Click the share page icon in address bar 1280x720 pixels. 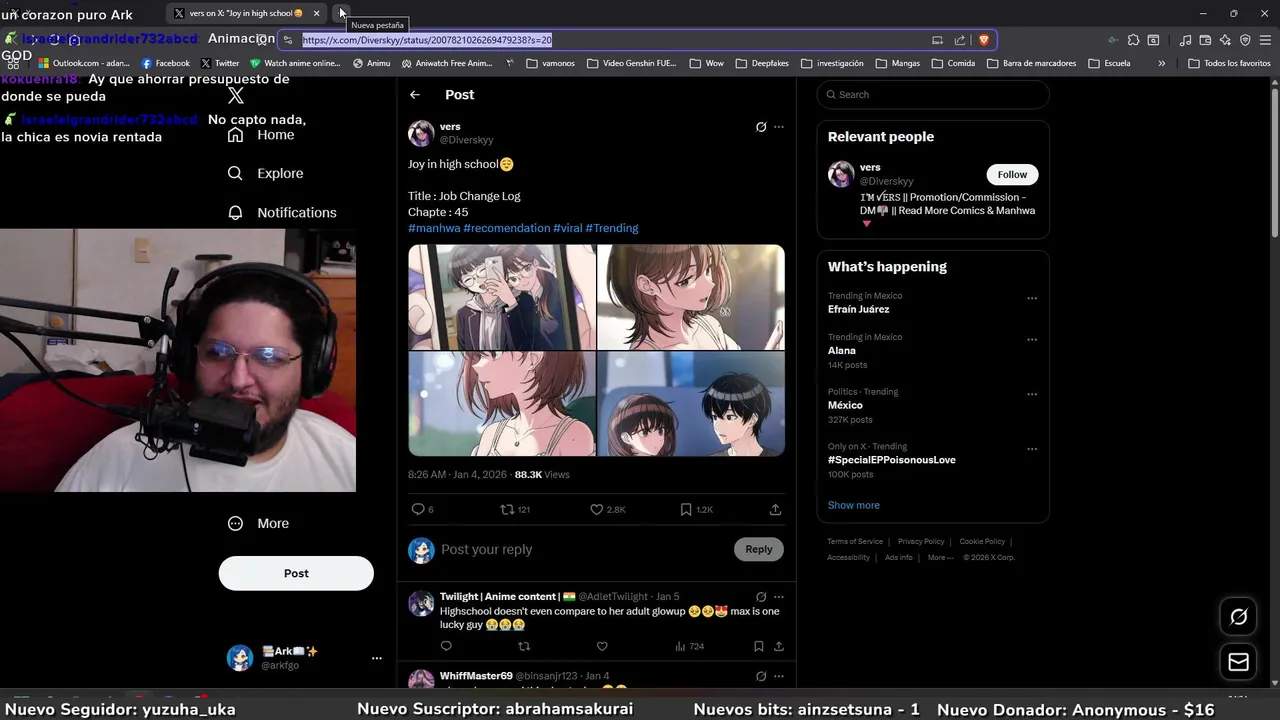point(960,40)
